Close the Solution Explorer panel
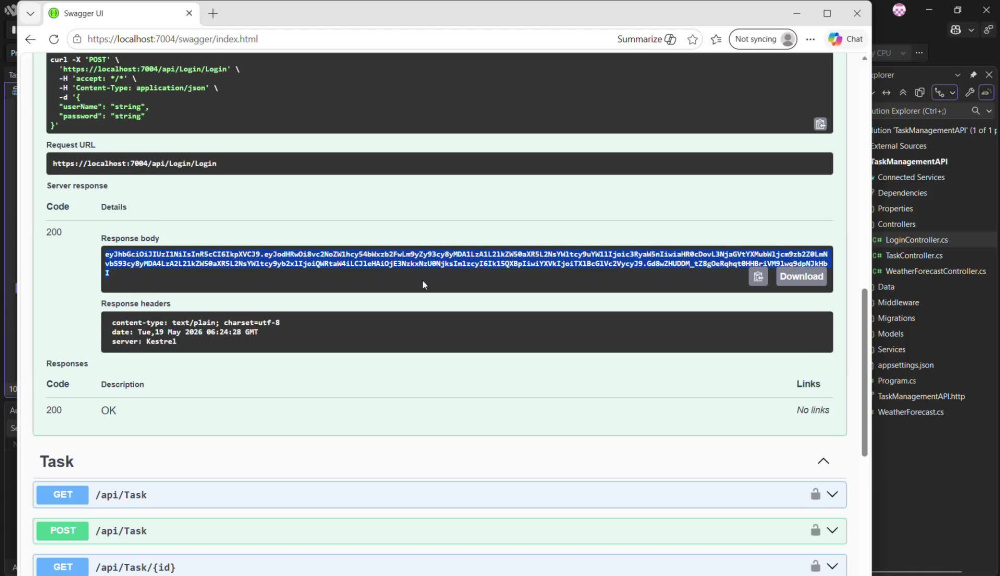The image size is (1000, 576). [x=989, y=75]
